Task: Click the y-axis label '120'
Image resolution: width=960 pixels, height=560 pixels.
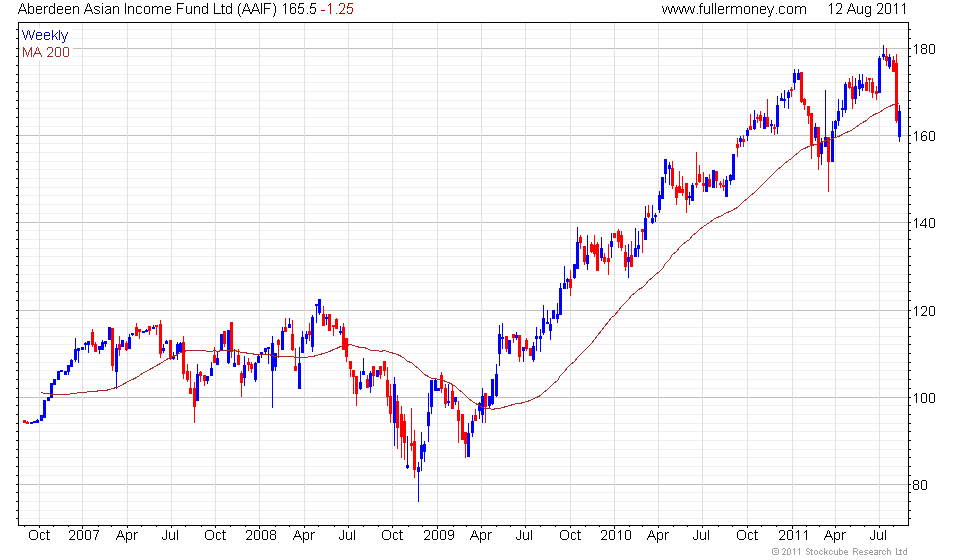Action: click(924, 311)
